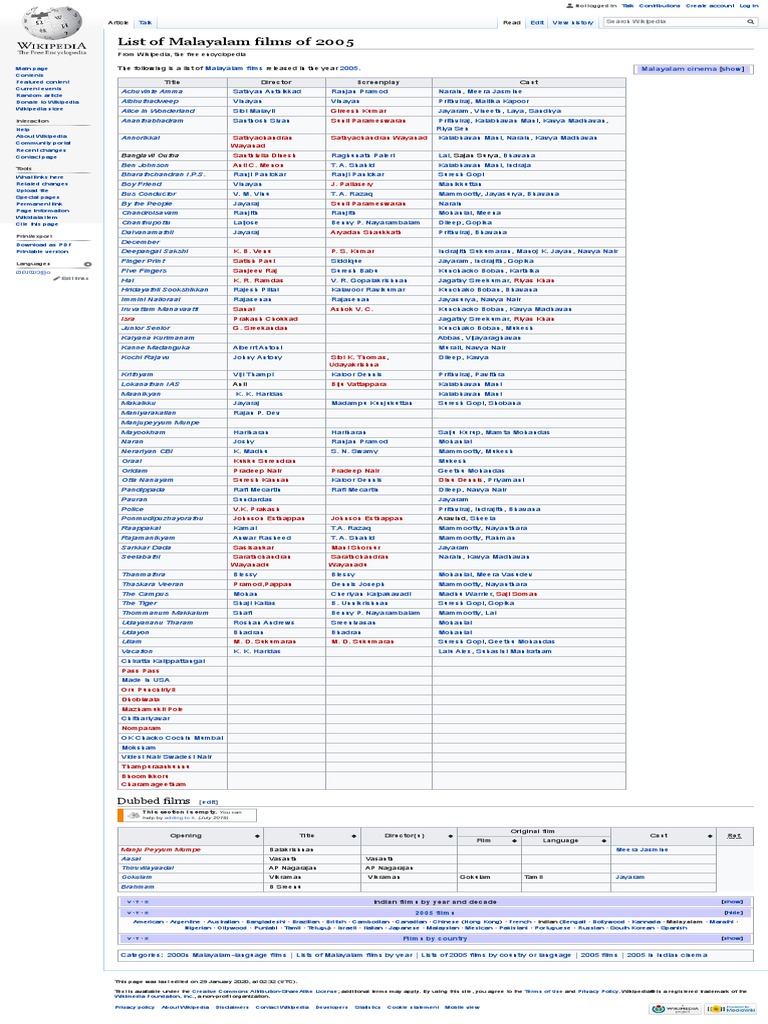
Task: Open Printable version link
Action: click(42, 251)
